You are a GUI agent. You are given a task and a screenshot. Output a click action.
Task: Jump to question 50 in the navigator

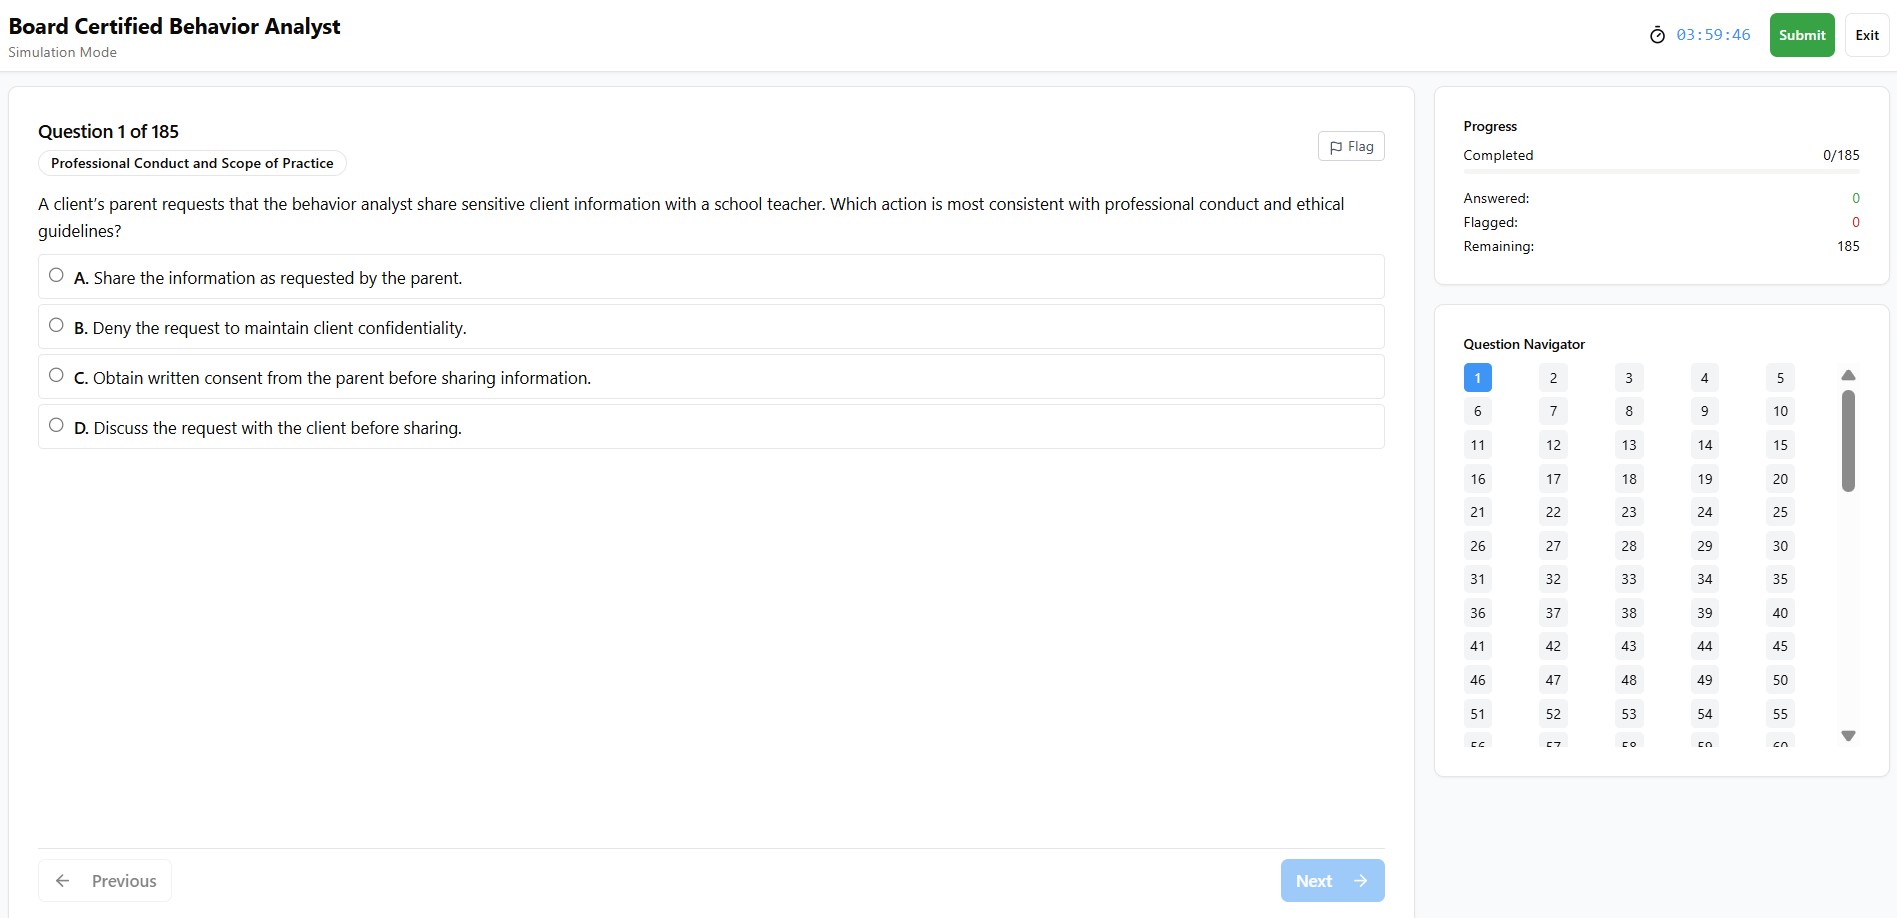(x=1779, y=679)
